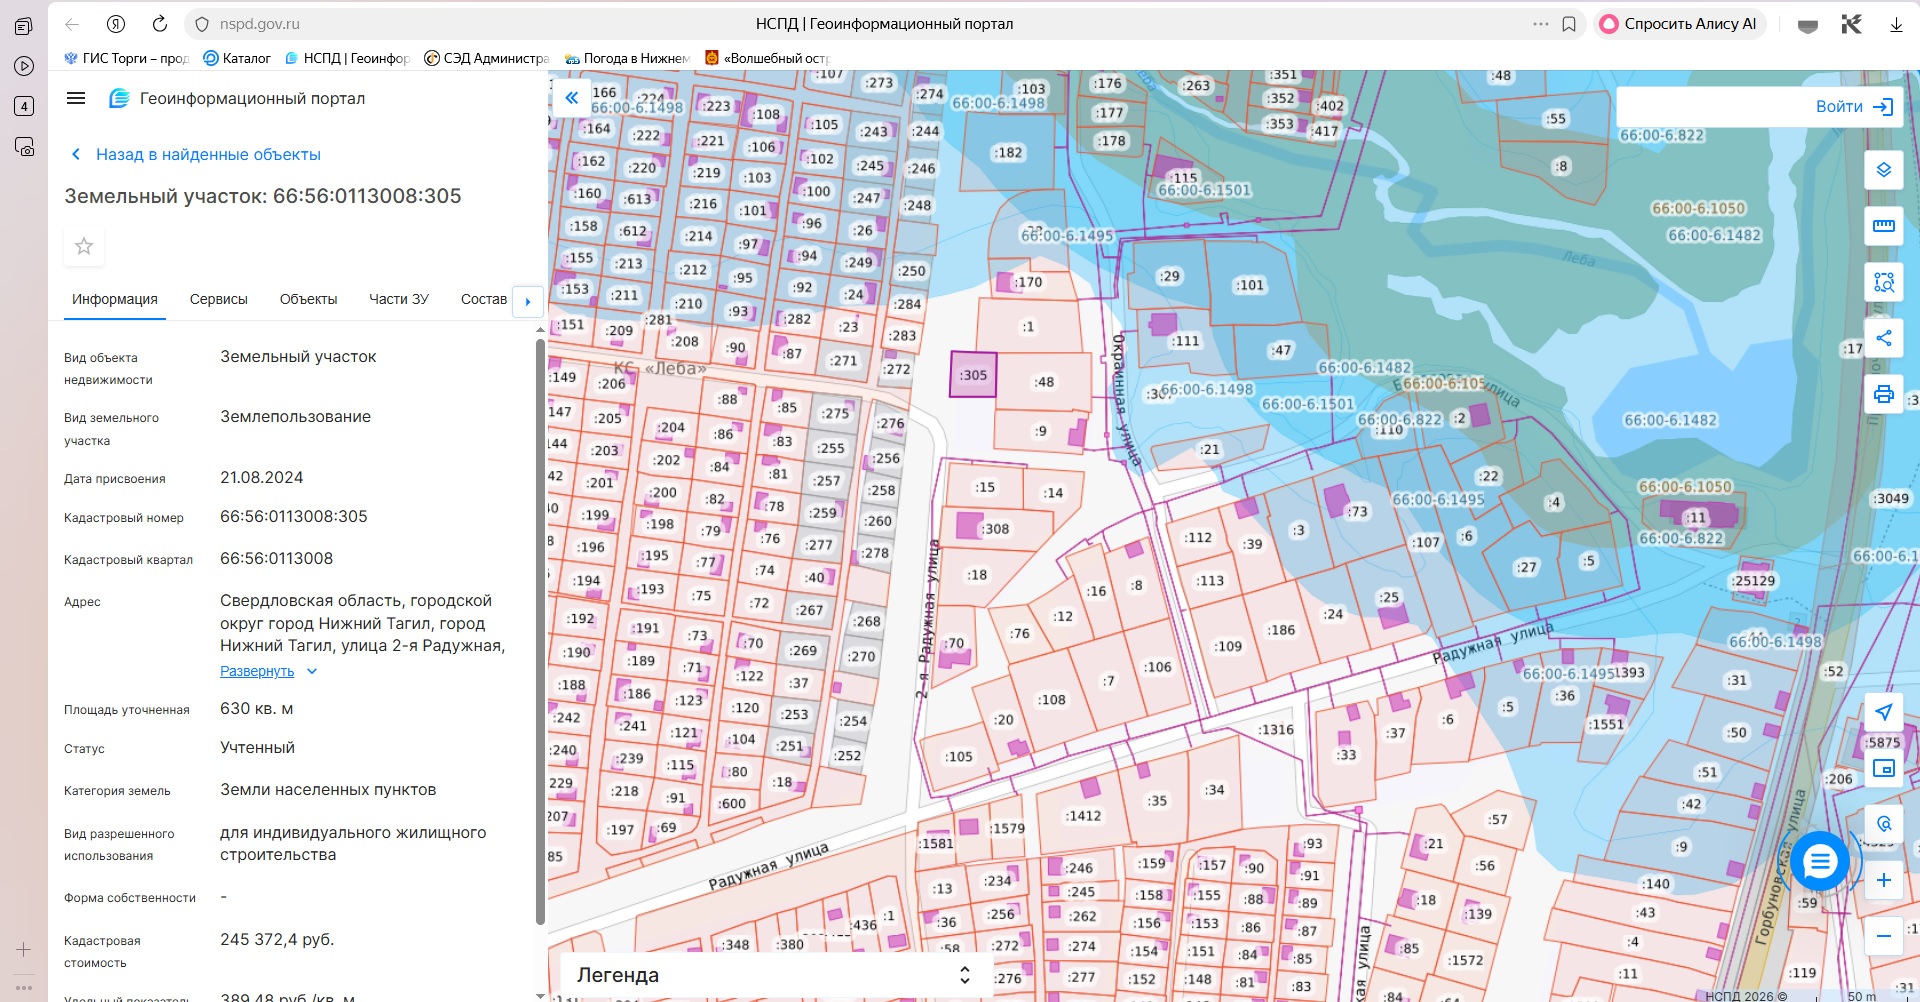Screen dimensions: 1920x1002
Task: Open the hamburger main menu
Action: (76, 98)
